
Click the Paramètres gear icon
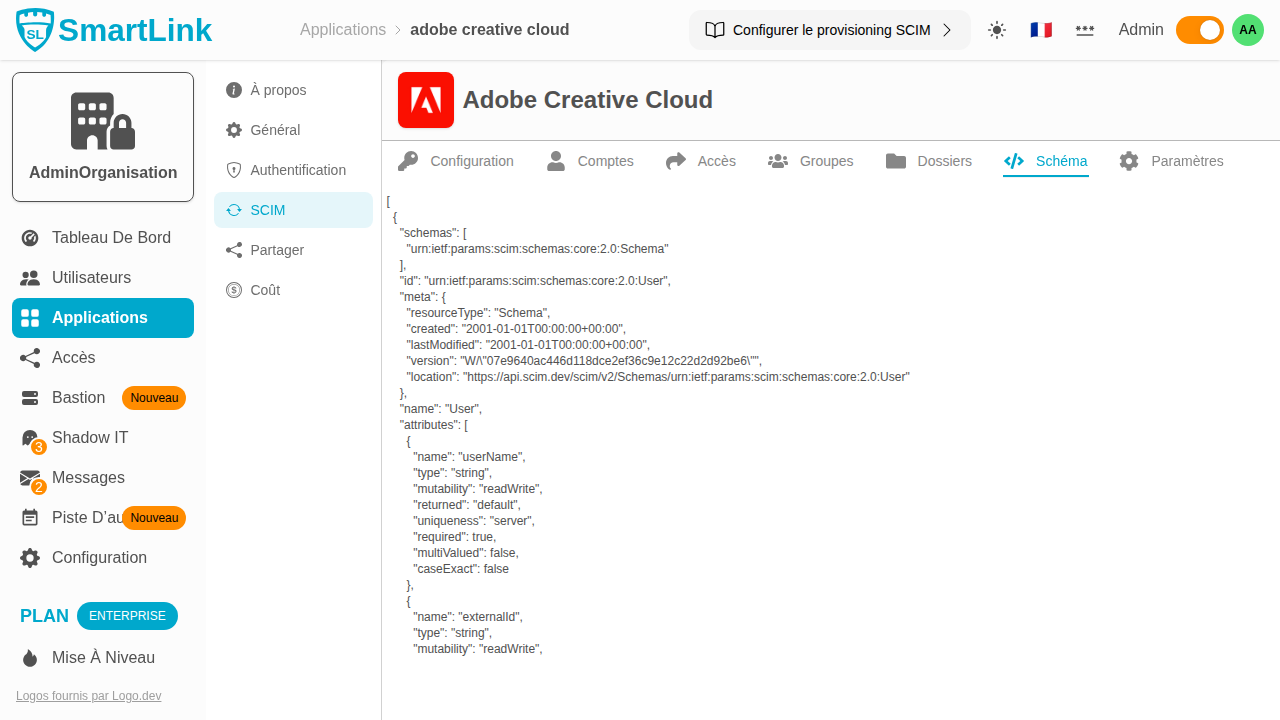coord(1129,161)
